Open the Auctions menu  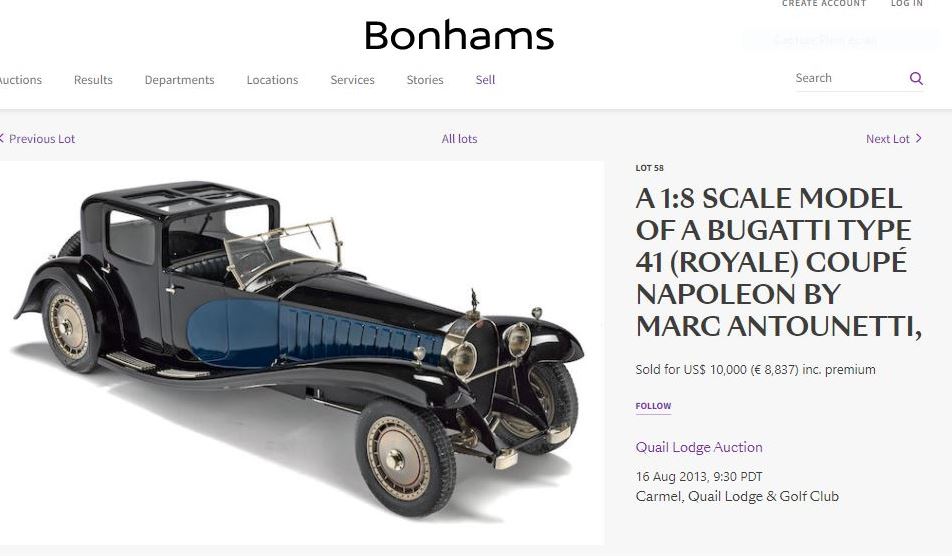(x=20, y=80)
